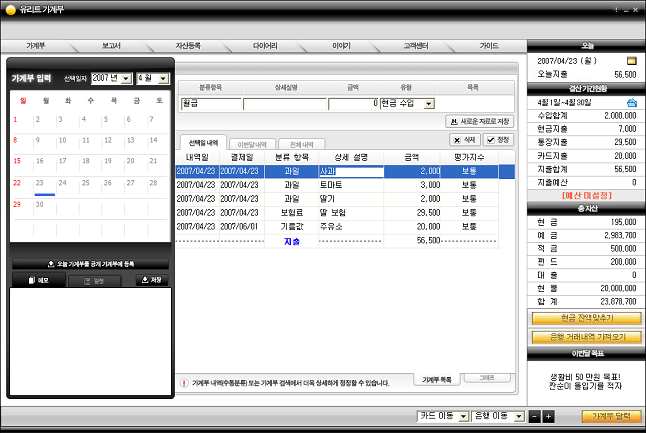This screenshot has width=646, height=433.
Task: Click the 정정 correct button with check icon
Action: (498, 140)
